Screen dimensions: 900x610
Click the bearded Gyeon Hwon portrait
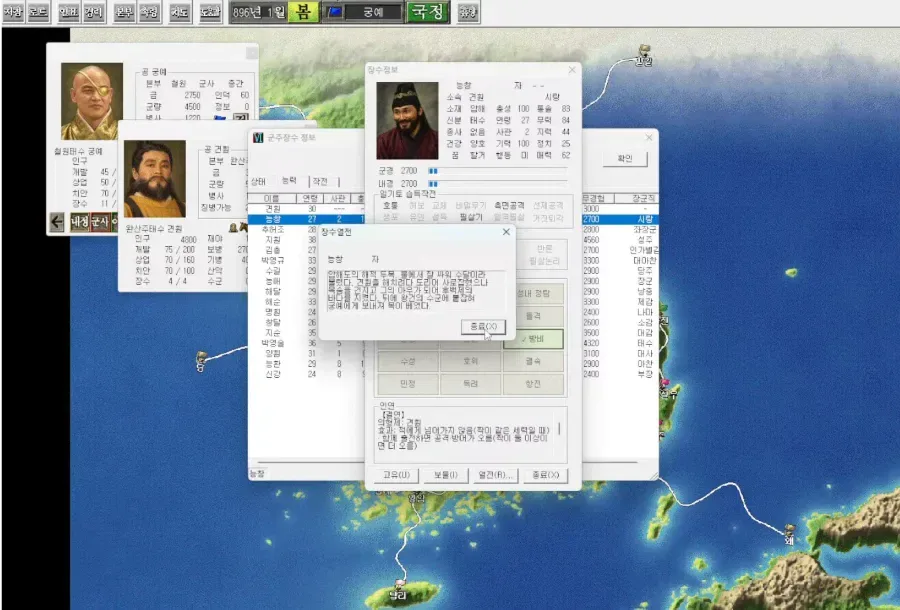click(x=155, y=178)
